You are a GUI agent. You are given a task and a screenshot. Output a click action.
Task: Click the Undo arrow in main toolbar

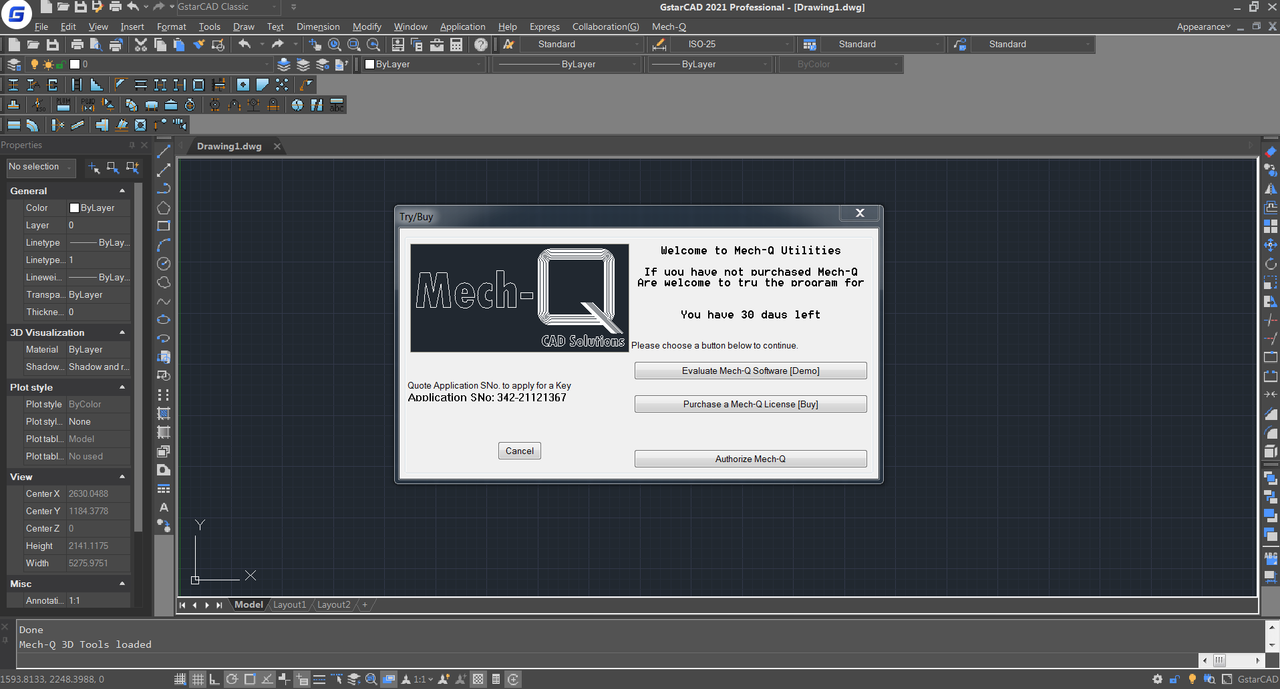pos(244,44)
